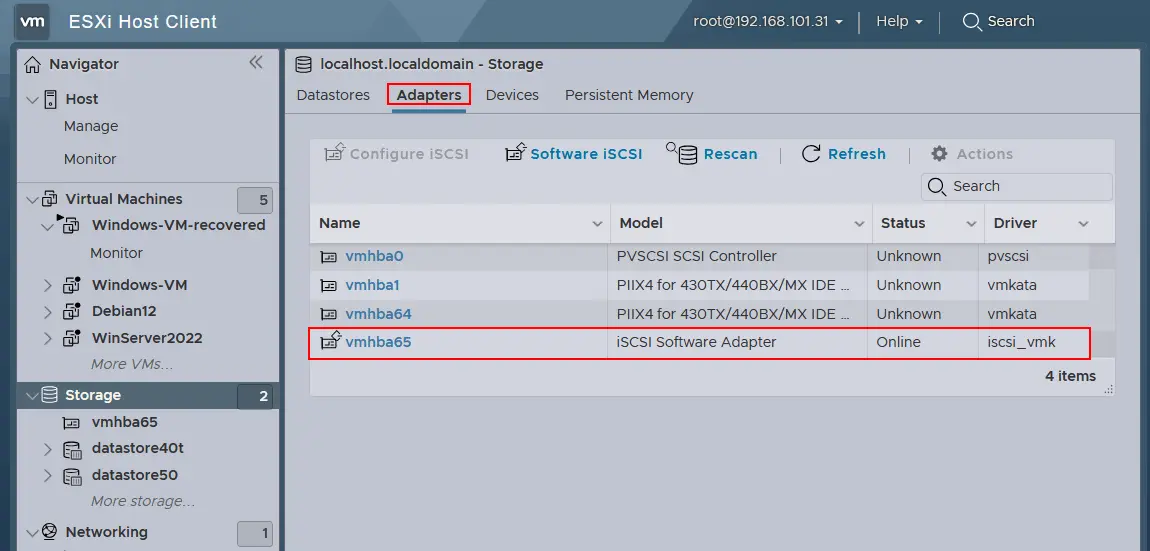
Task: Click the vmhba0 adapter row icon
Action: (329, 257)
